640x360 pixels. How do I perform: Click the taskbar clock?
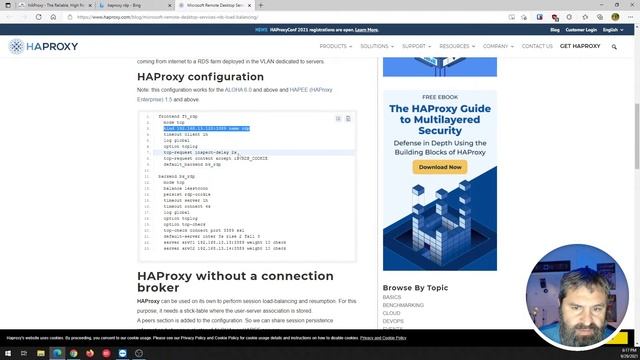pos(629,353)
